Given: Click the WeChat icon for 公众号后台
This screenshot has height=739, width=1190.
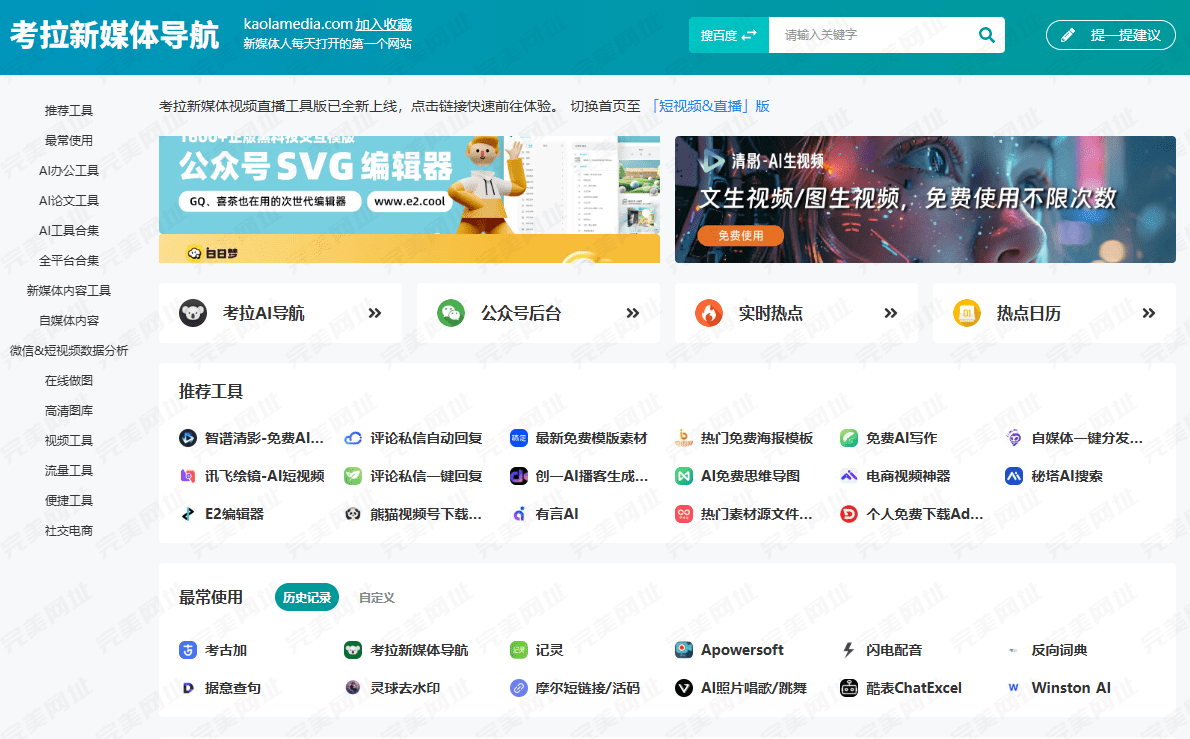Looking at the screenshot, I should pyautogui.click(x=451, y=313).
